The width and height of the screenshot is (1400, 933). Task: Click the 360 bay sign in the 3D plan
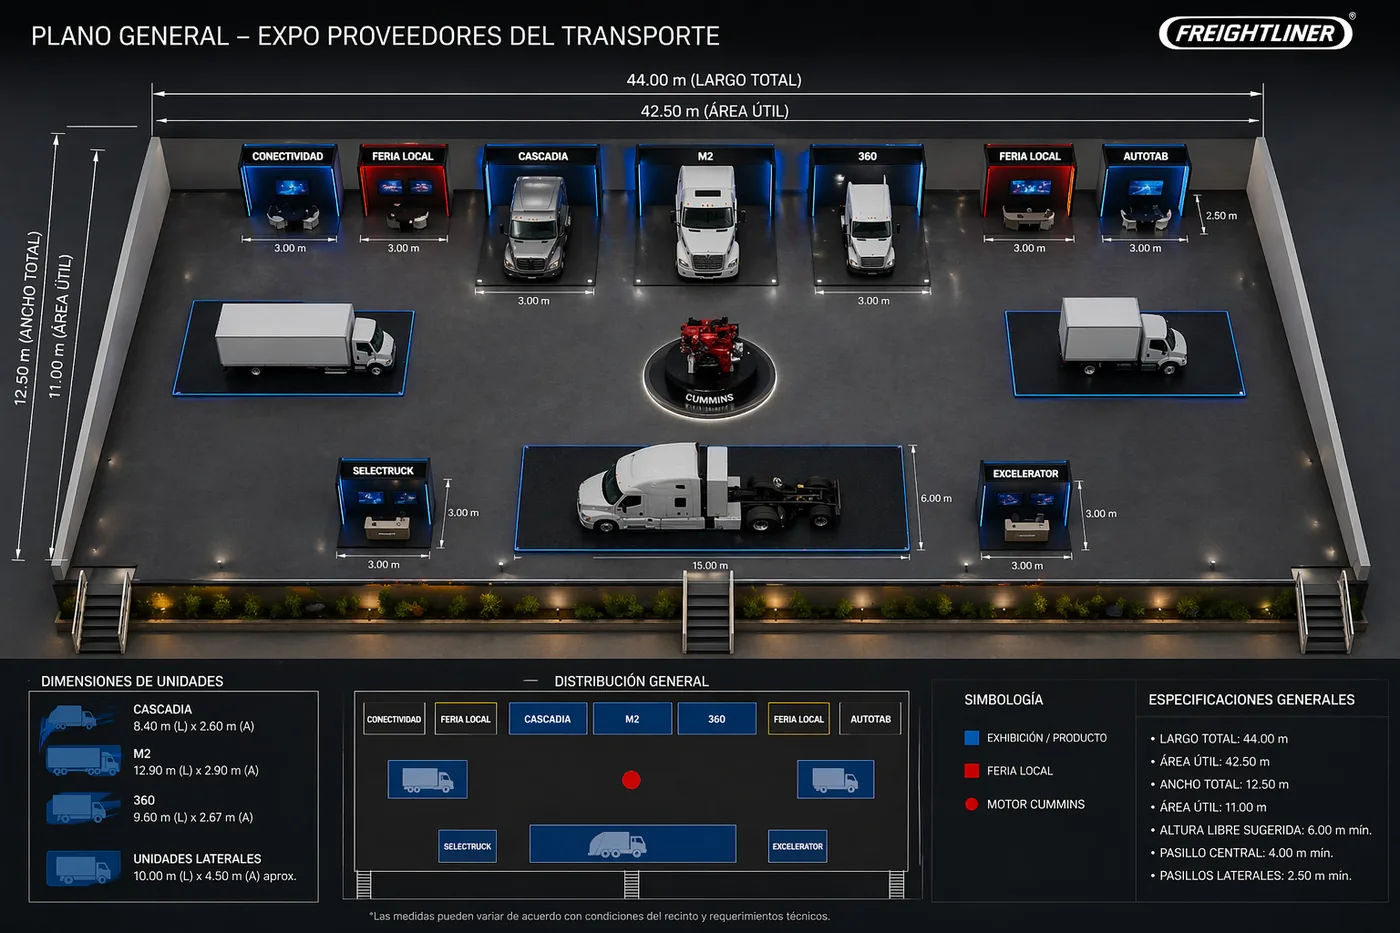pyautogui.click(x=867, y=156)
